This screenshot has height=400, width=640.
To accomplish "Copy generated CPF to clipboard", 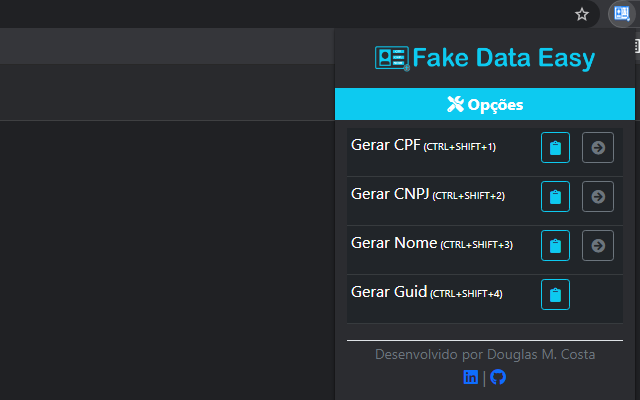I will tap(555, 147).
